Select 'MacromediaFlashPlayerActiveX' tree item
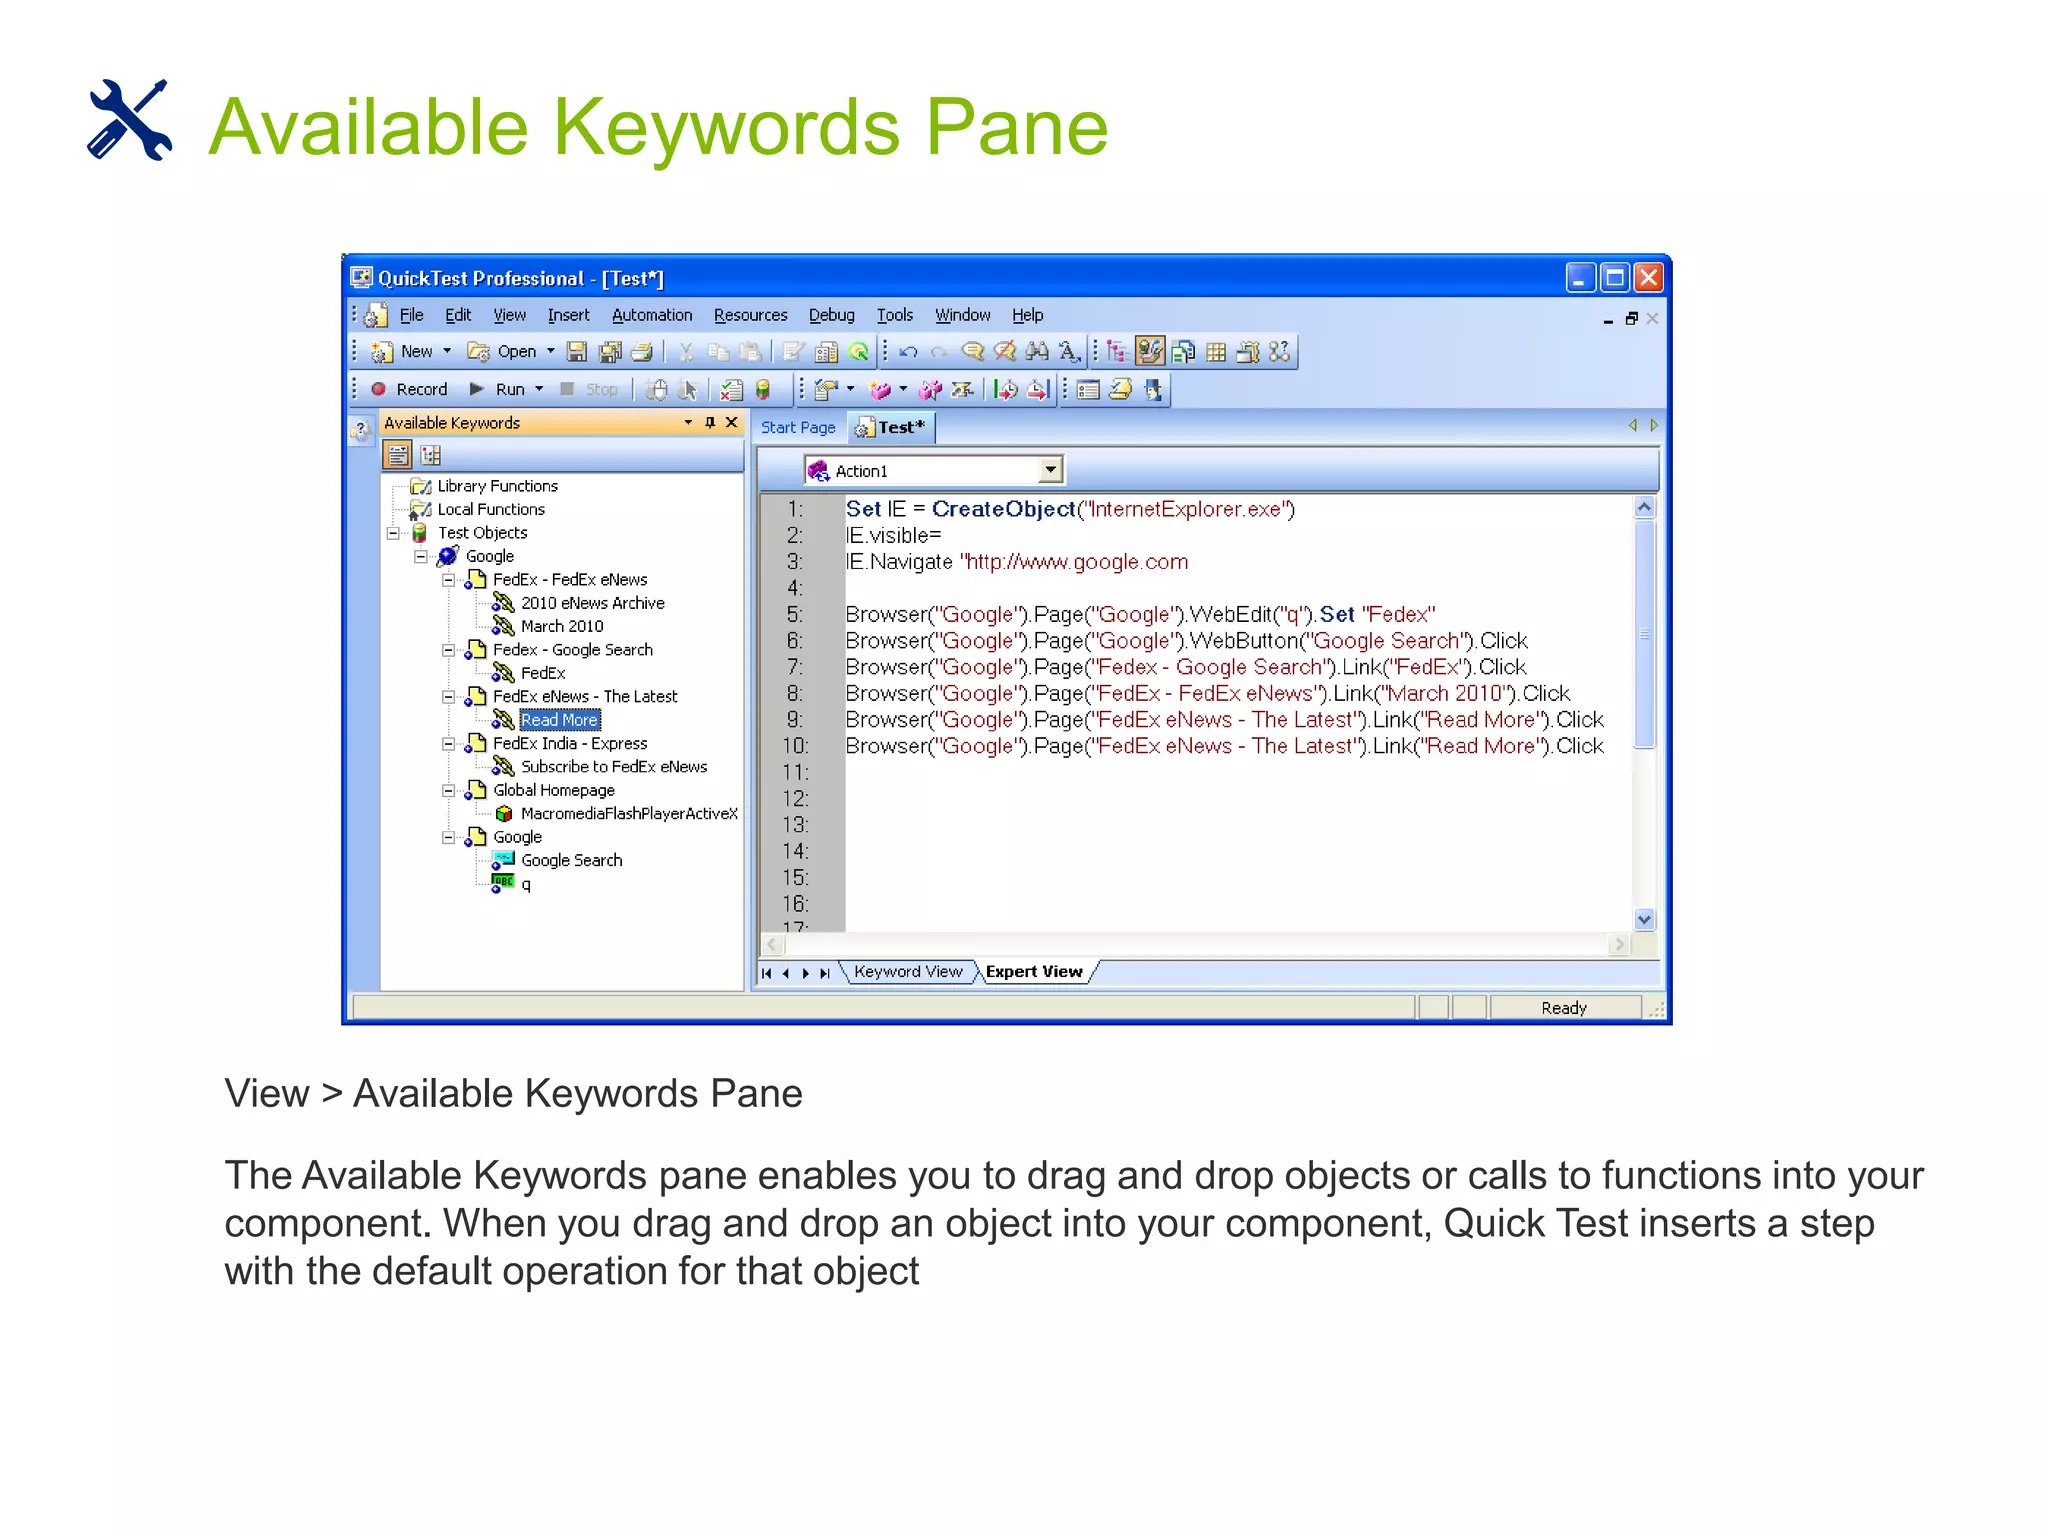 click(629, 814)
